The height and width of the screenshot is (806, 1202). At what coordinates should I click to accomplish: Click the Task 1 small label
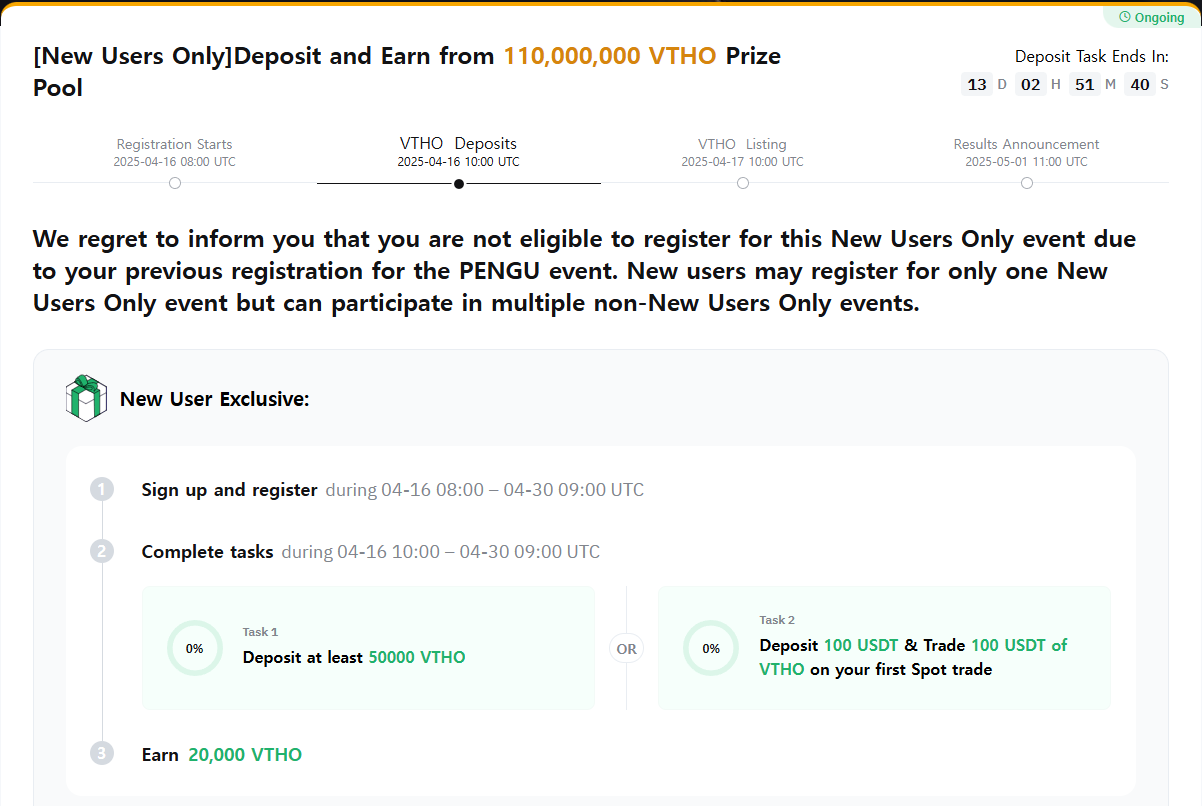(260, 632)
